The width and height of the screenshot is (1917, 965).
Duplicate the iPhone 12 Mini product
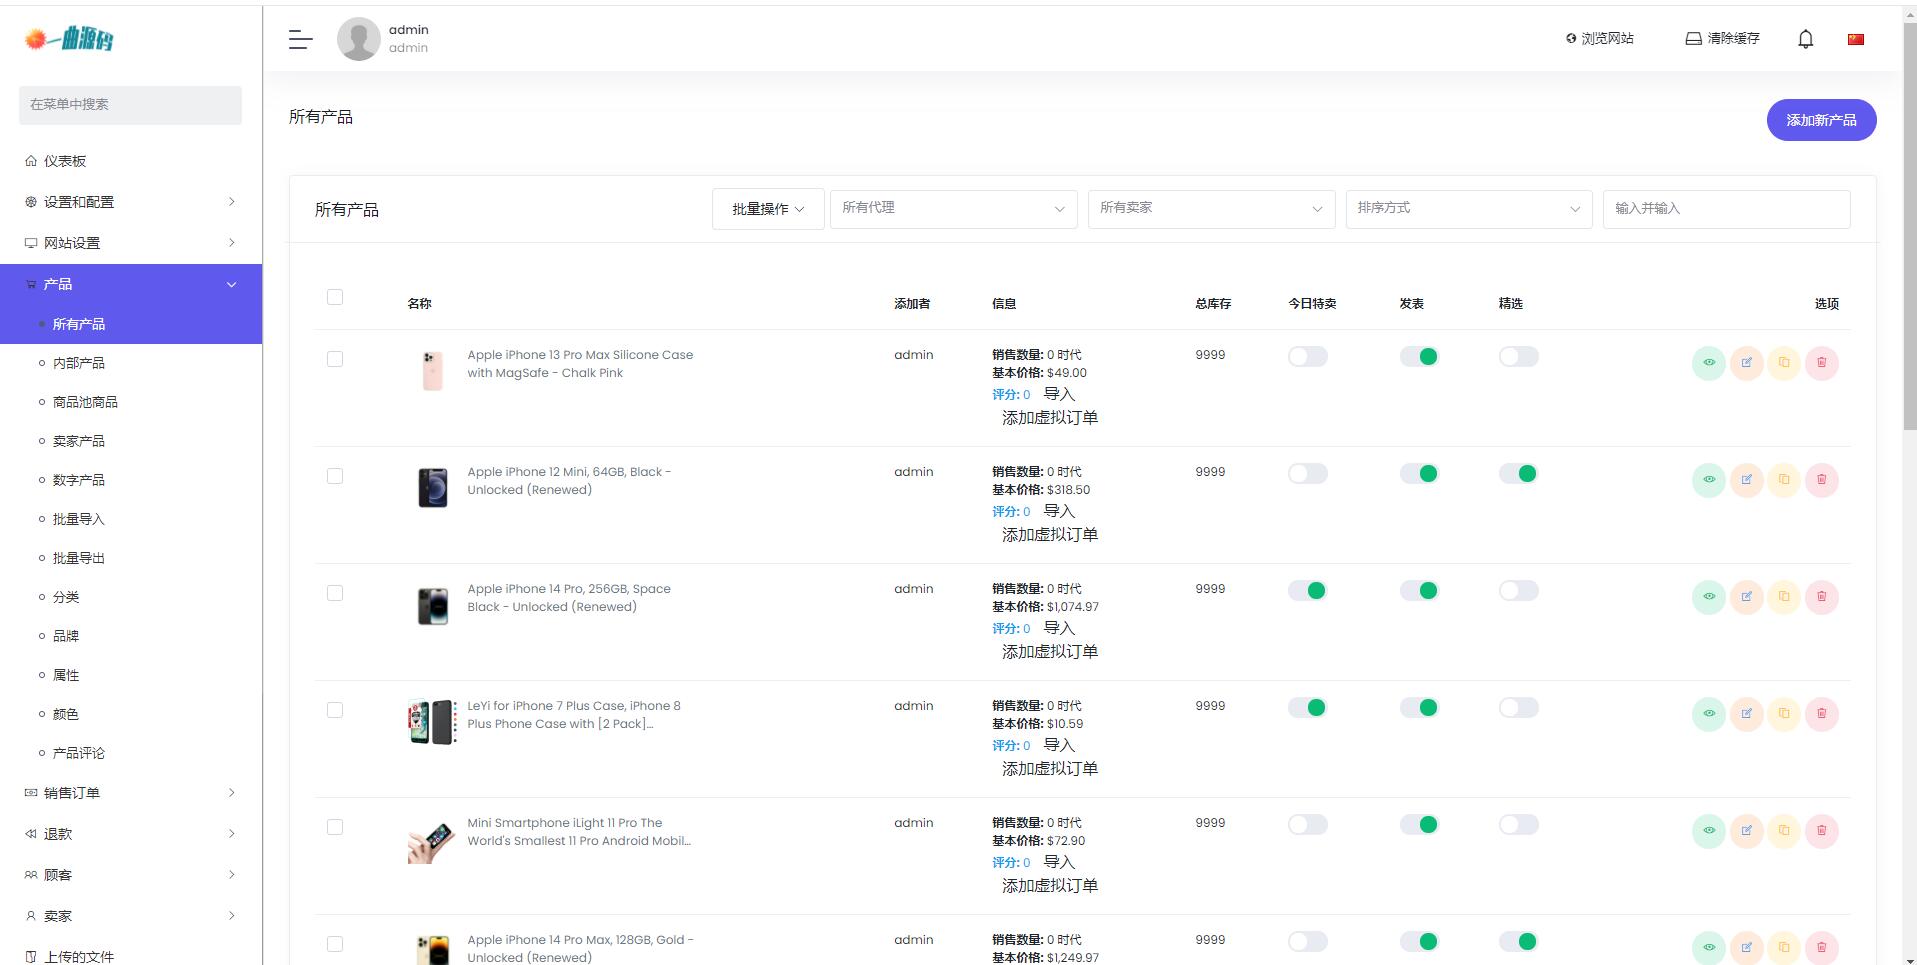pyautogui.click(x=1784, y=480)
